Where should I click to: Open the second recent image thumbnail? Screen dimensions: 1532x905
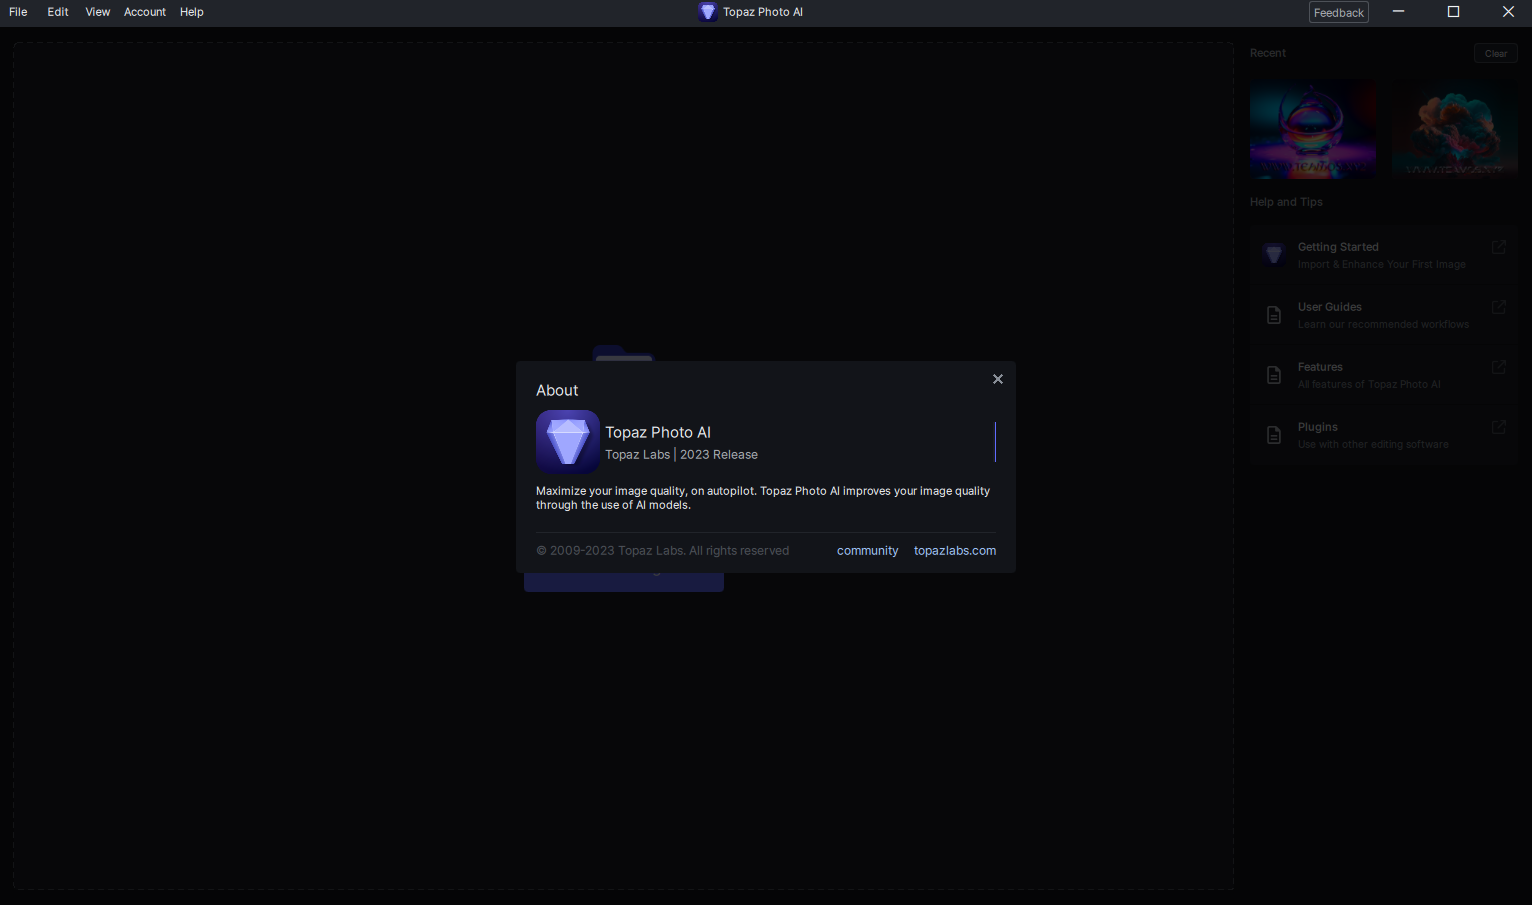[1455, 129]
